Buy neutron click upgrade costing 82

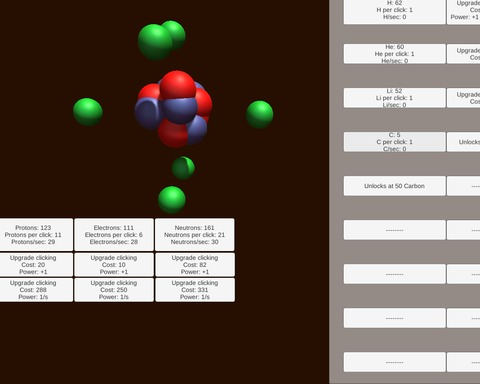pos(195,265)
